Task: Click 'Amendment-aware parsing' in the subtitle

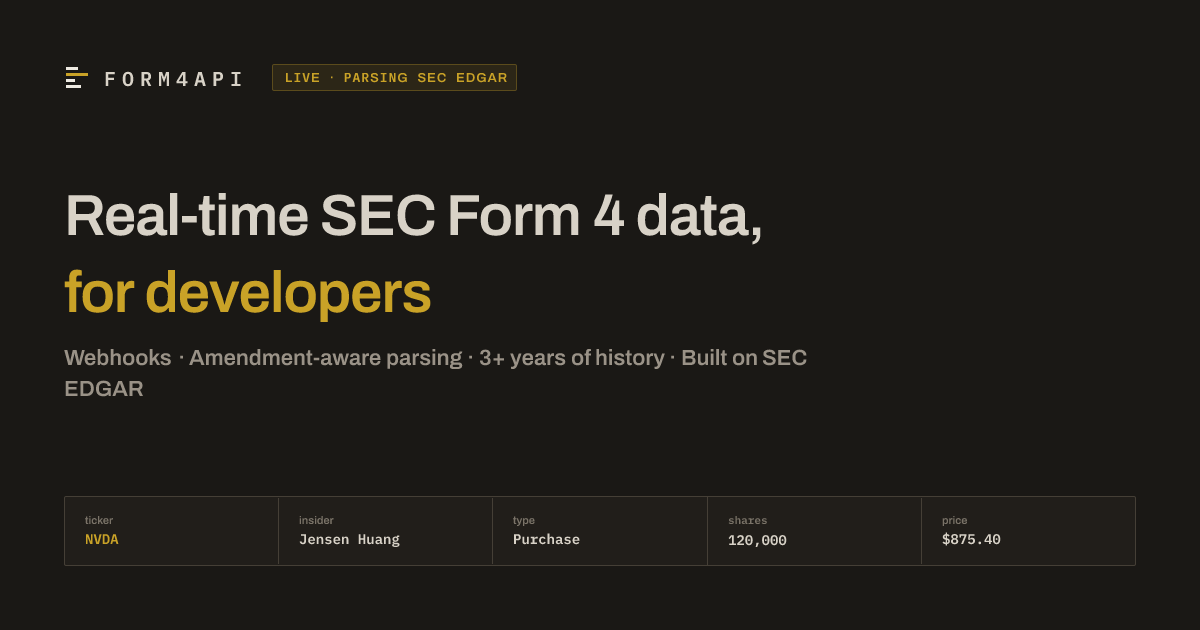Action: pyautogui.click(x=325, y=358)
